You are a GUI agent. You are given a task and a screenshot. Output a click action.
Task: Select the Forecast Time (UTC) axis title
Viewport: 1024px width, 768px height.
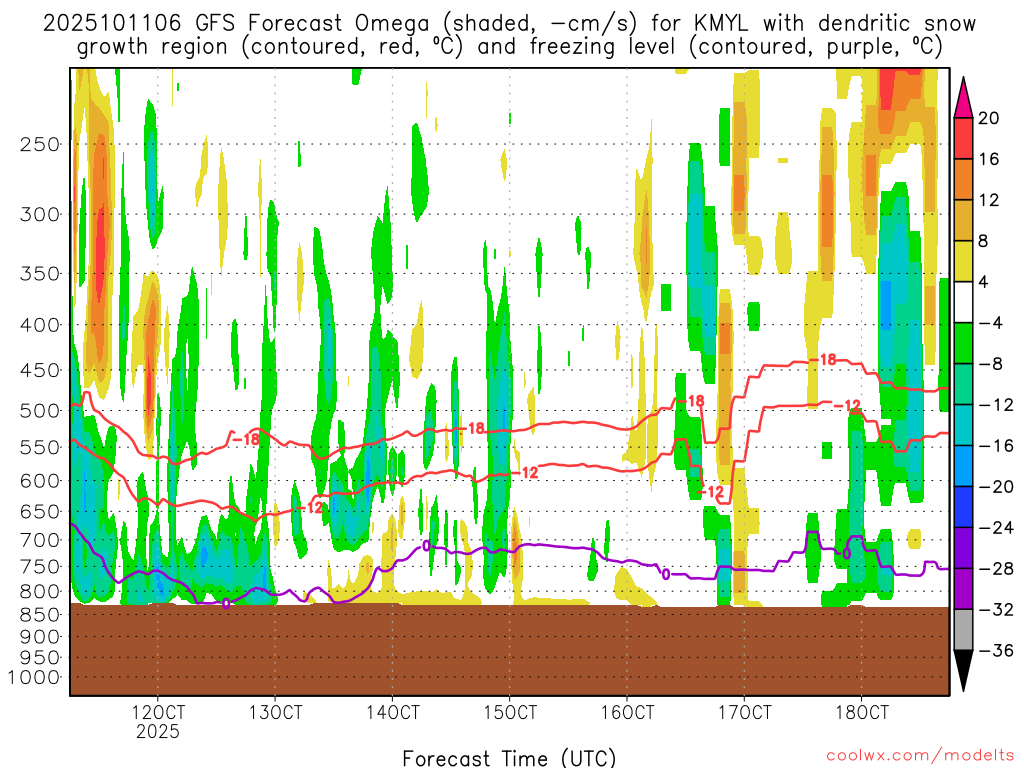(509, 758)
